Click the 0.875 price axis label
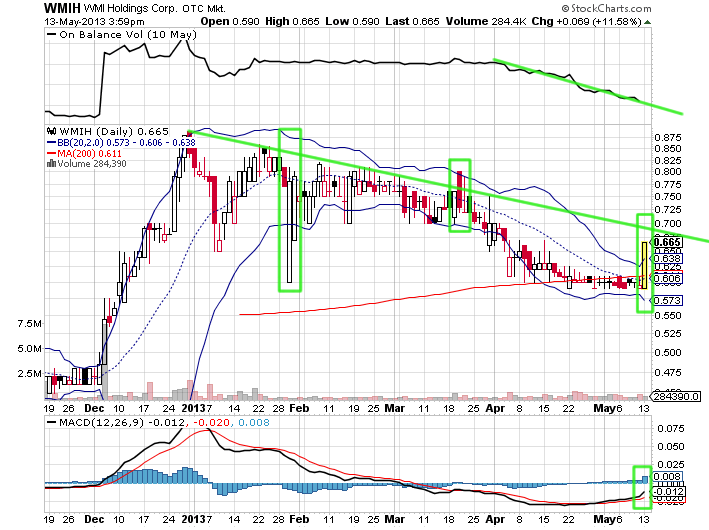Screen dimensions: 709x530 click(668, 137)
